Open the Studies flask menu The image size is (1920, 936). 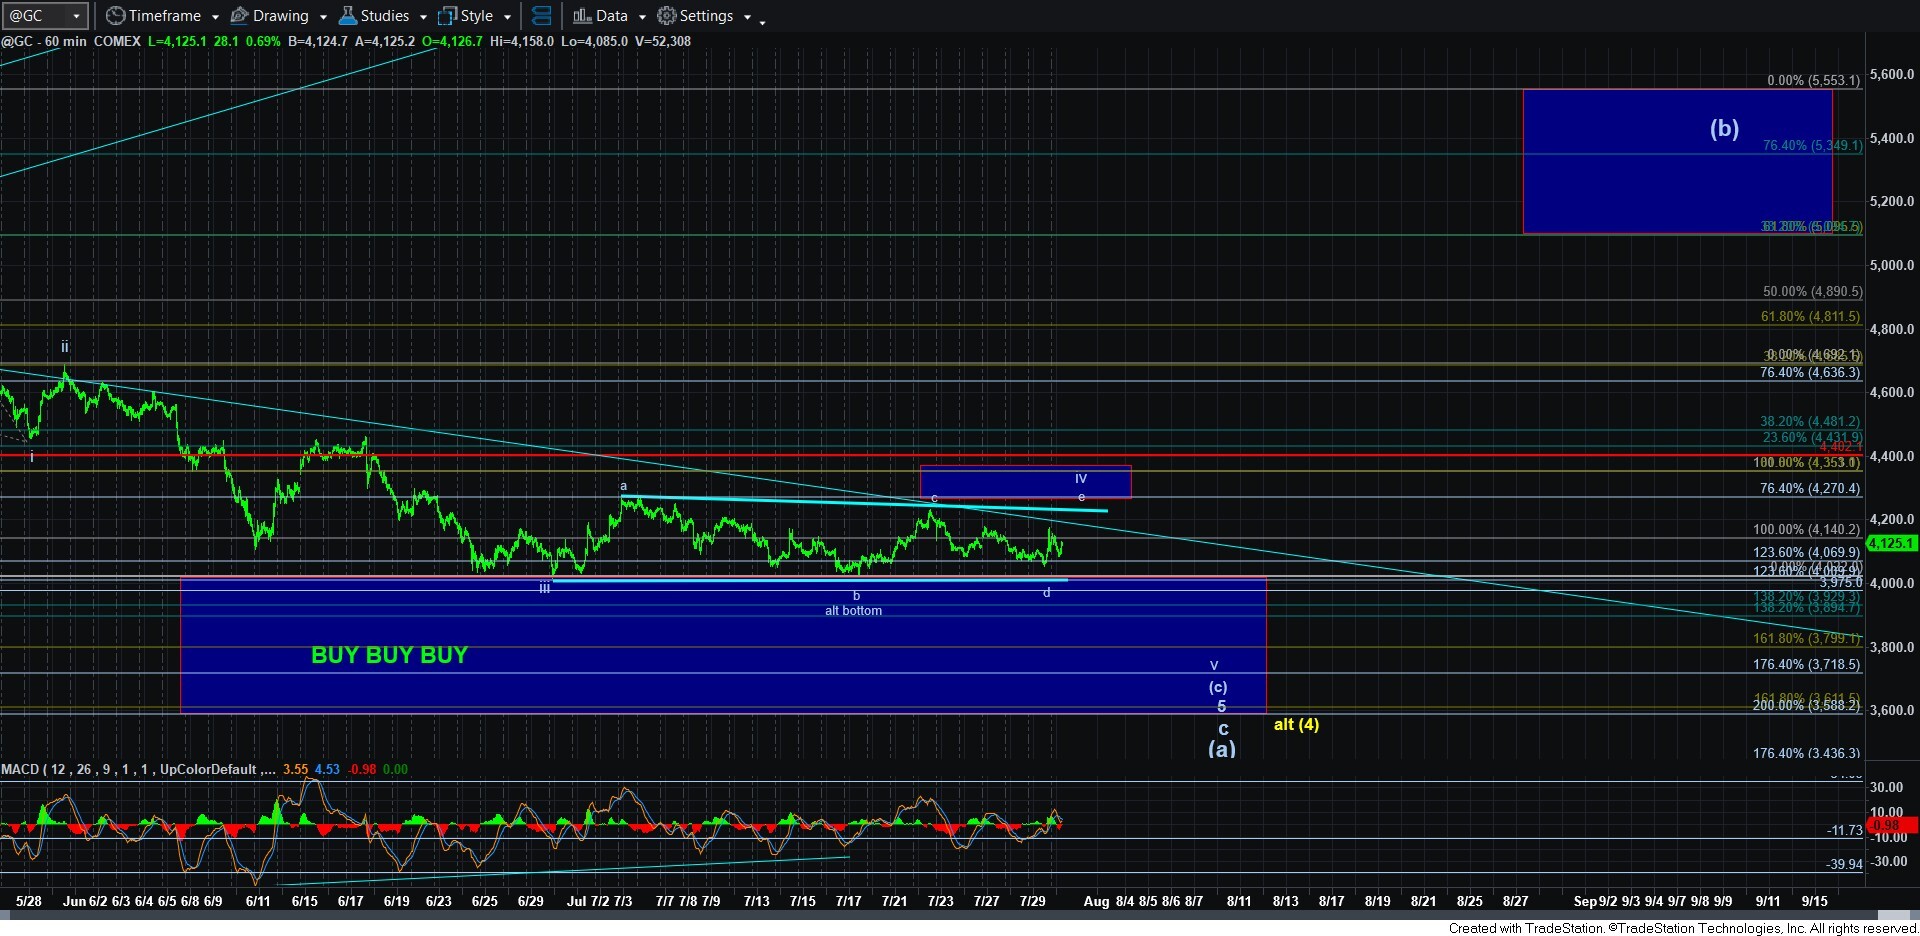tap(382, 16)
